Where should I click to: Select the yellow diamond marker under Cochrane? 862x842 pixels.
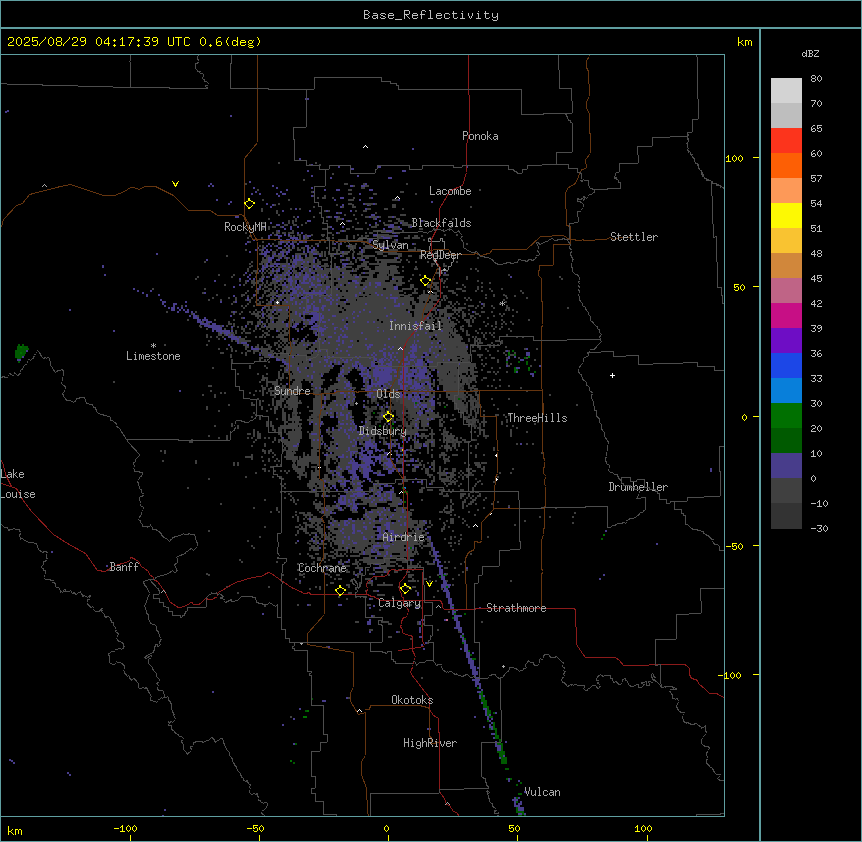tap(340, 591)
